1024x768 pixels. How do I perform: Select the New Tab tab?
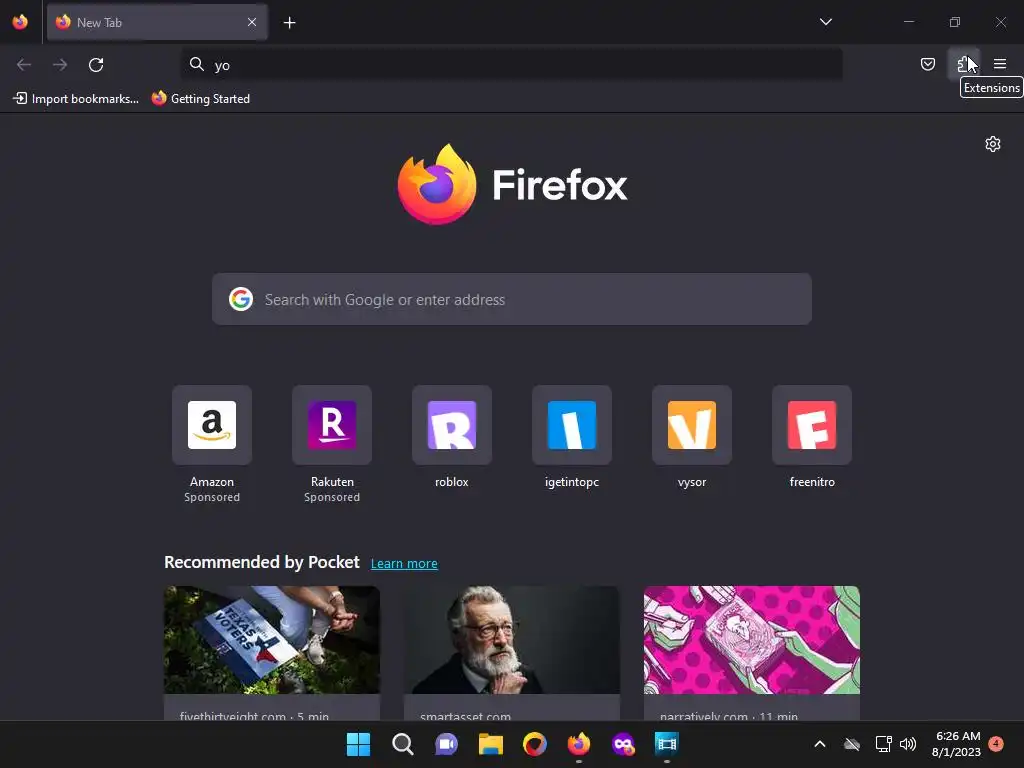click(x=157, y=22)
